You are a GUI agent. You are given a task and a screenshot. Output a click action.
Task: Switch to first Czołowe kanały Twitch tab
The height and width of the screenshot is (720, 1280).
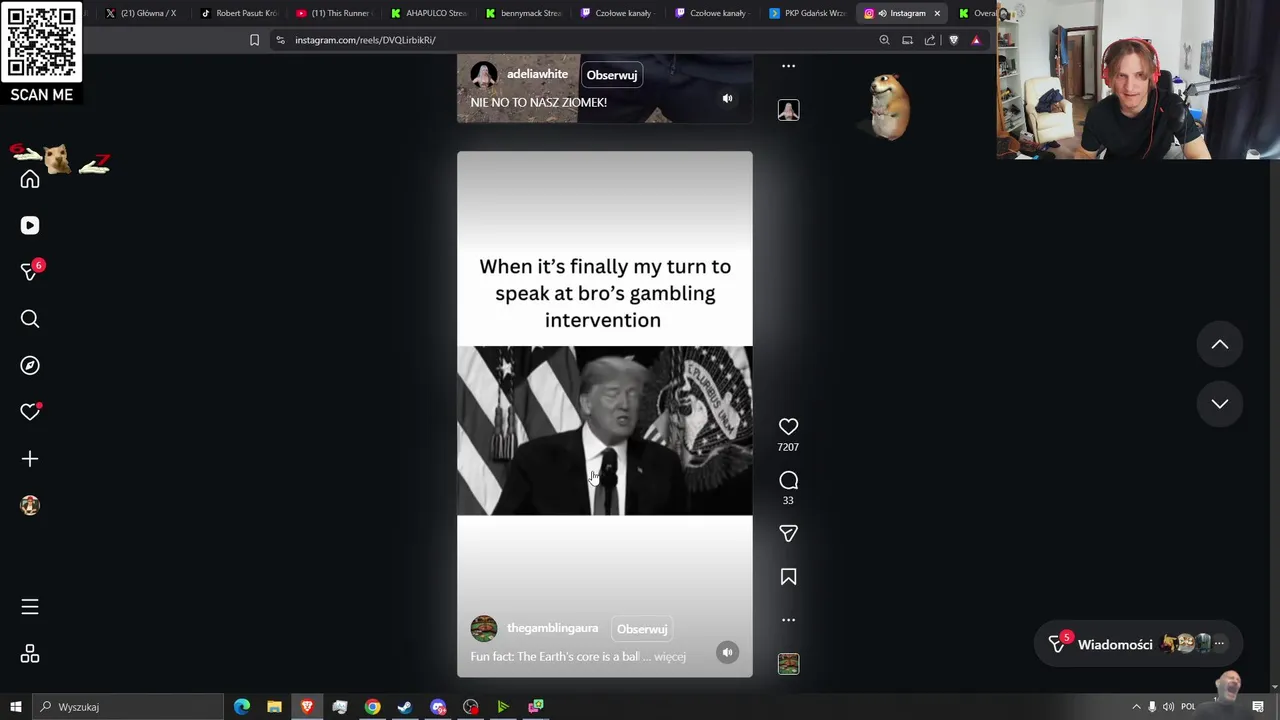pyautogui.click(x=619, y=13)
